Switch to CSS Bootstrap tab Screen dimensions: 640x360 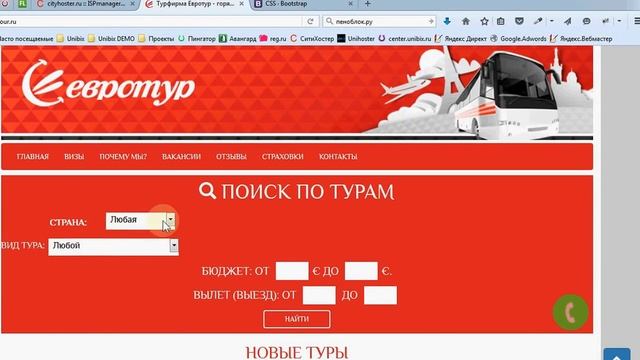pos(303,4)
